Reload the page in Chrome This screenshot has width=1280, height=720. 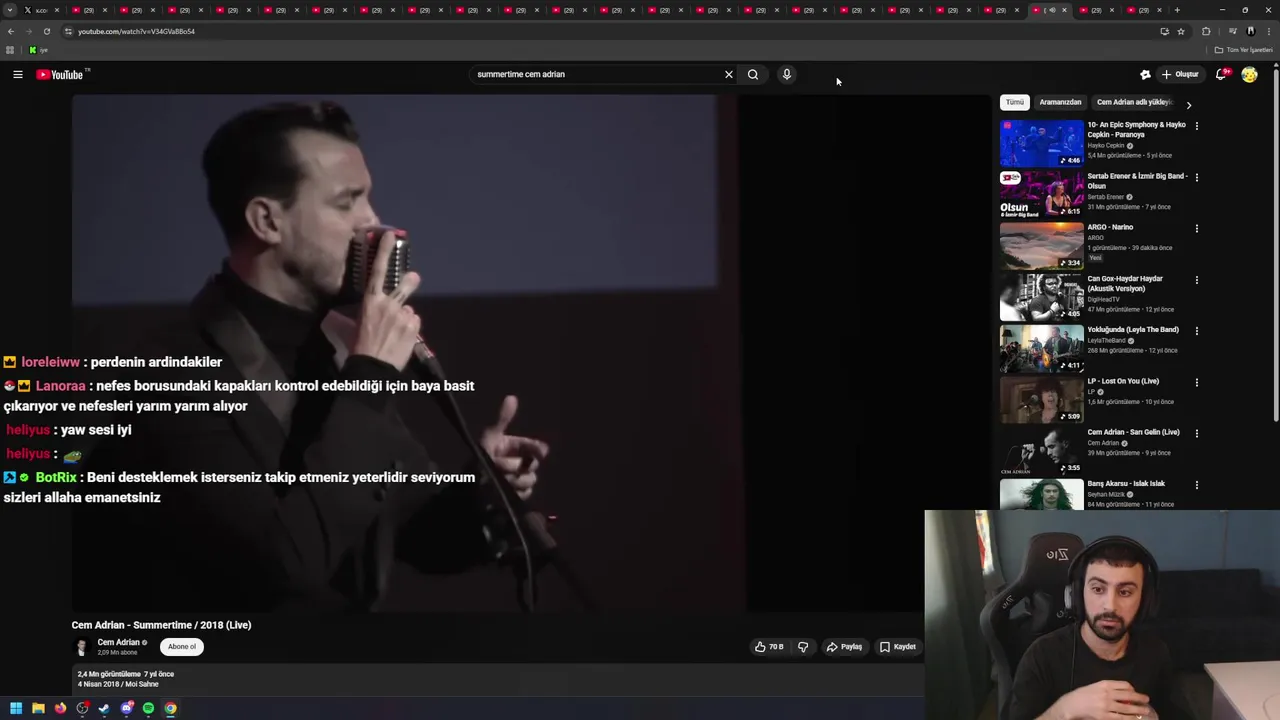[x=46, y=31]
